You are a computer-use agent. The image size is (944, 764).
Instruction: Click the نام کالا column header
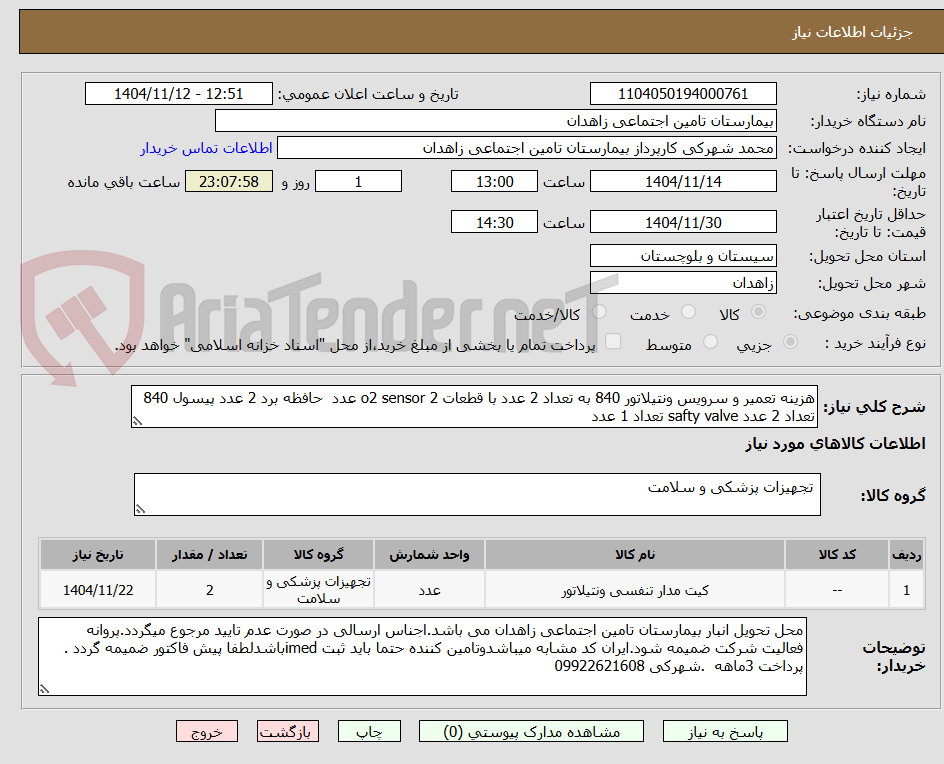point(635,554)
